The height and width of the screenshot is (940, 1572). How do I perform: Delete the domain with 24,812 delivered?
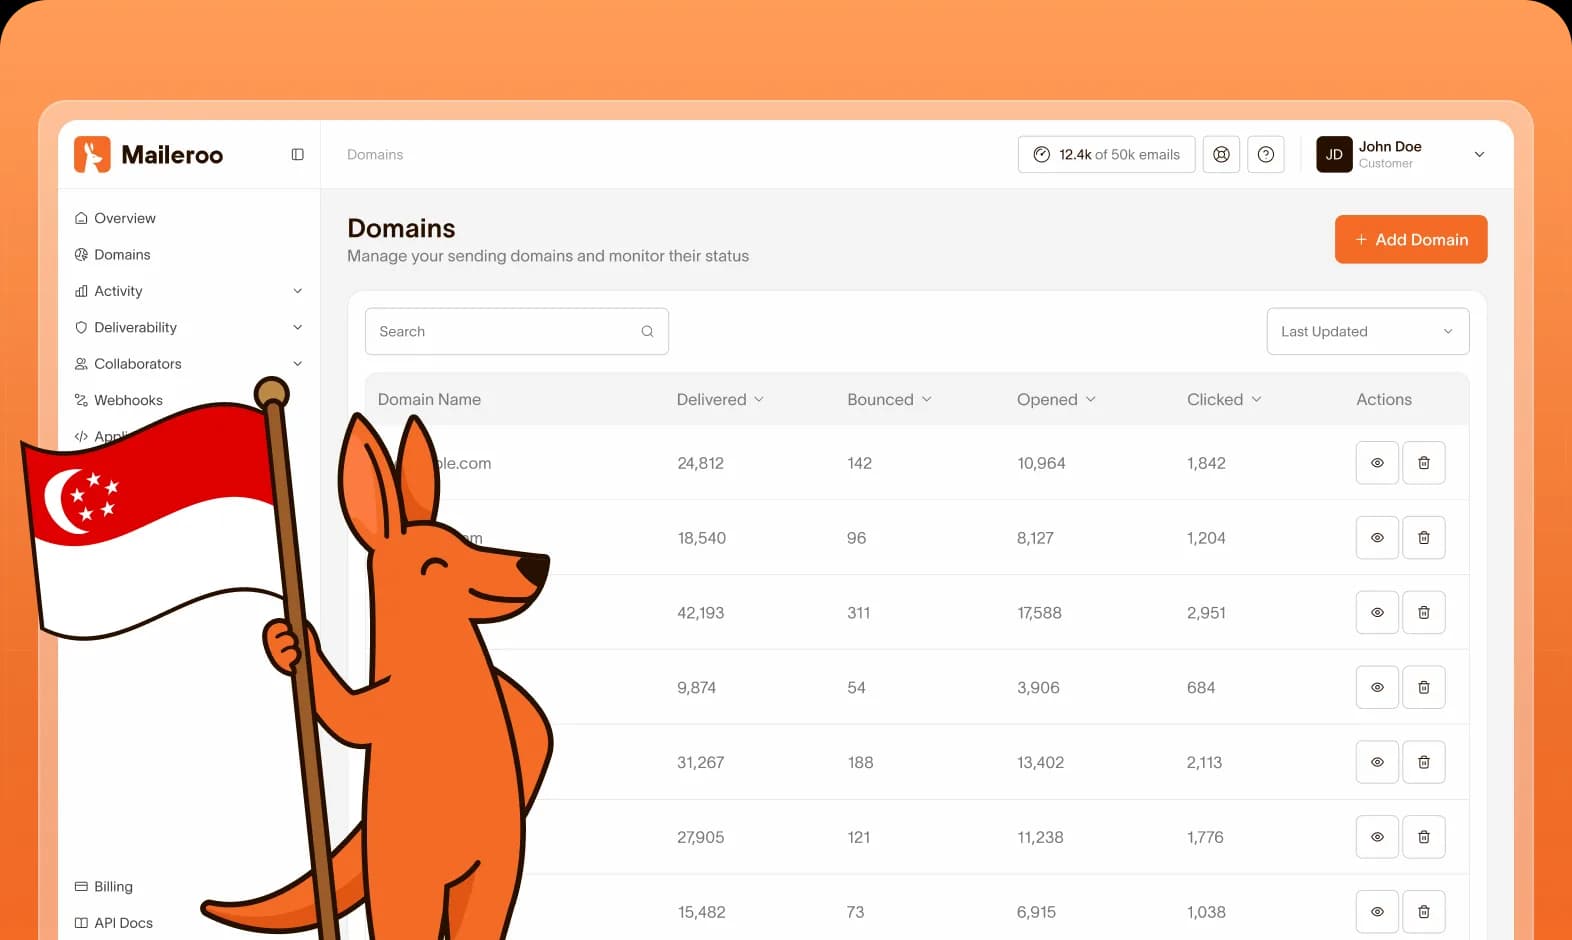pyautogui.click(x=1424, y=463)
